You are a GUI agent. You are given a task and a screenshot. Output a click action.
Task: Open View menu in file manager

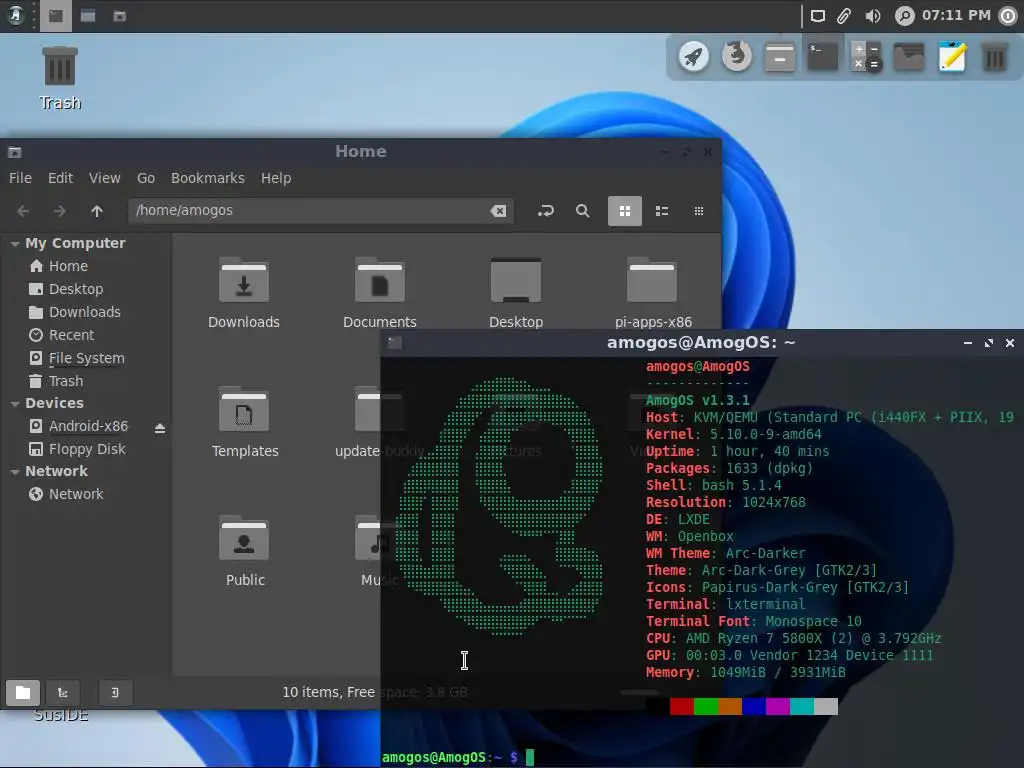point(104,178)
